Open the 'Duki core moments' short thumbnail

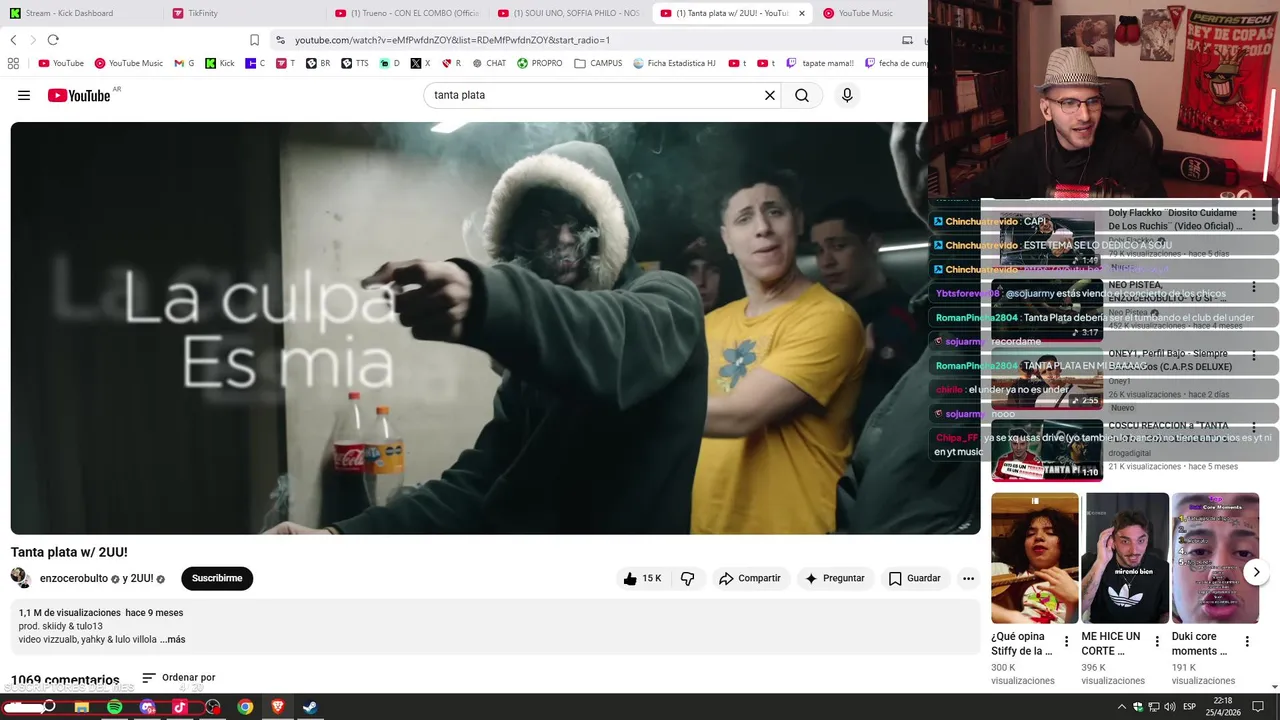tap(1215, 558)
